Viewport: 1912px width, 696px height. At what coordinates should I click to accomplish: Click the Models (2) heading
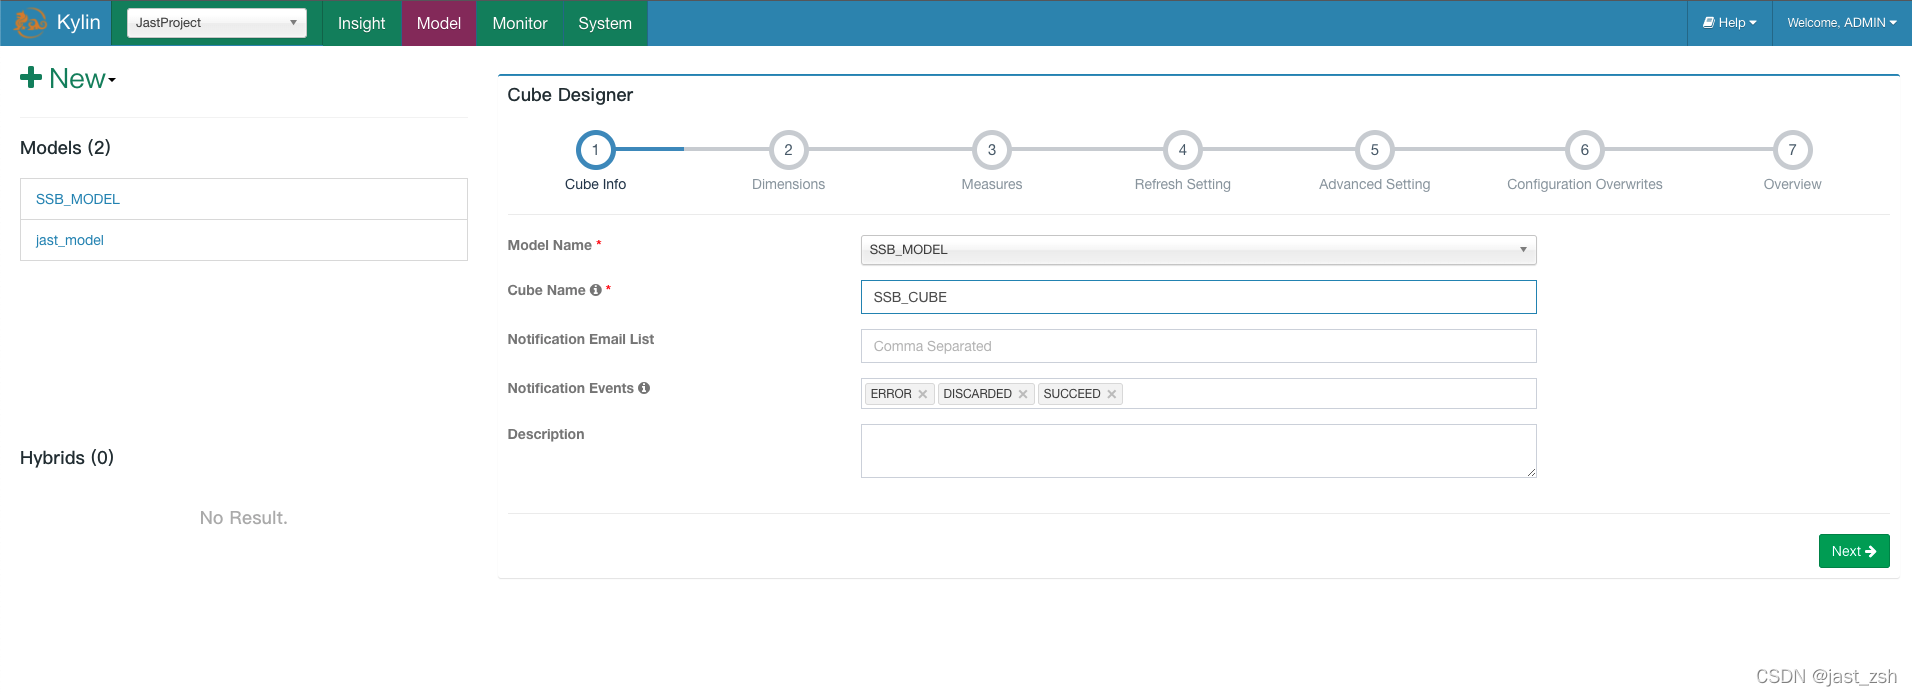coord(65,148)
